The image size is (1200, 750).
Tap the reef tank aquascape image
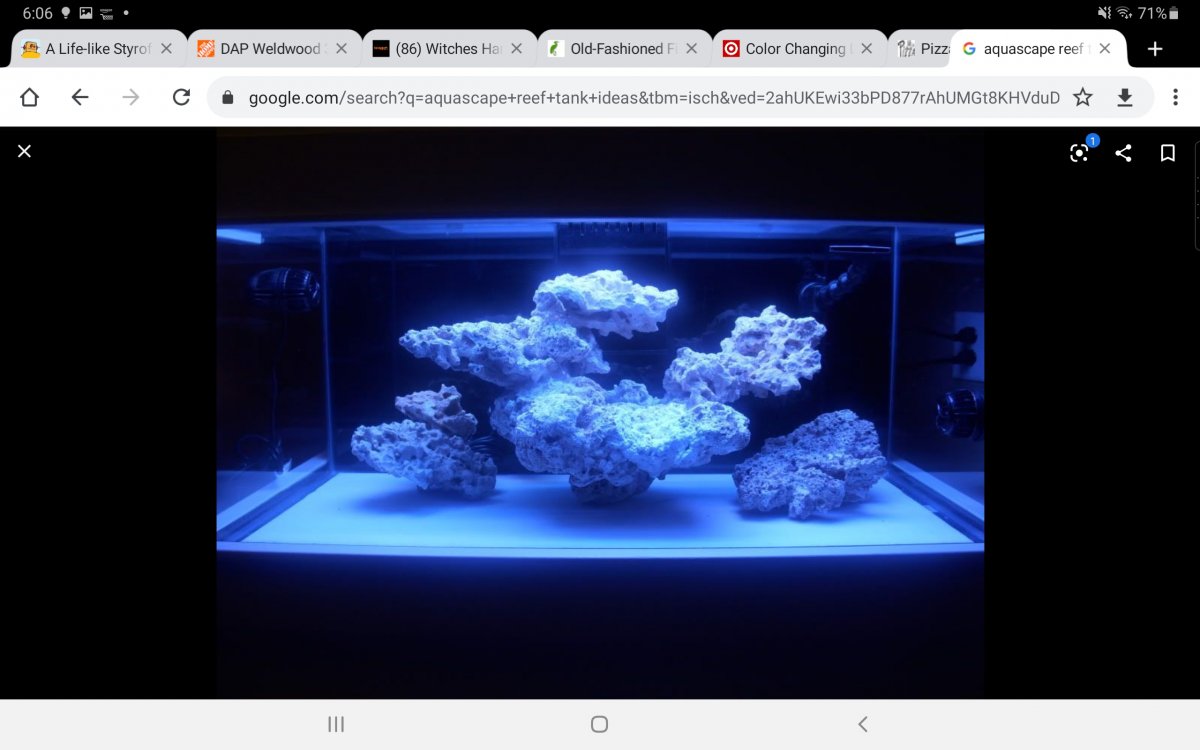click(x=600, y=400)
